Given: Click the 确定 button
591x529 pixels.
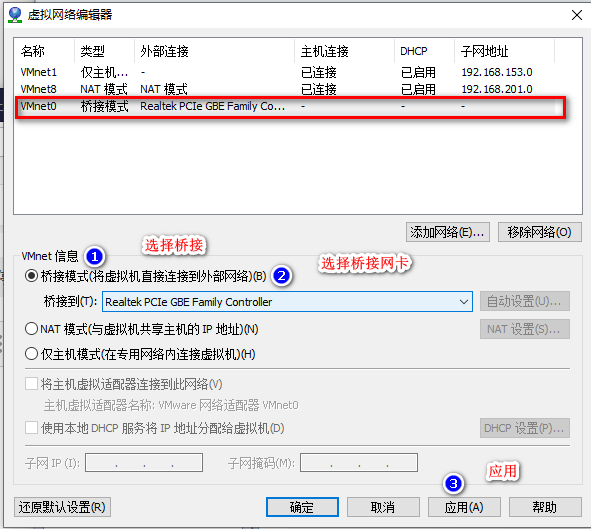Looking at the screenshot, I should [x=302, y=507].
